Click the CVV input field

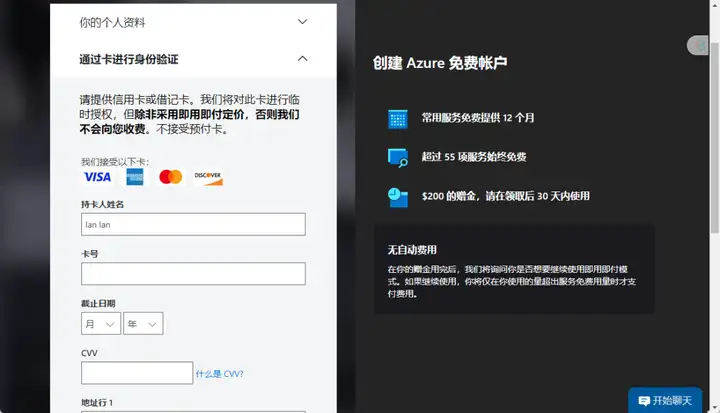click(137, 373)
